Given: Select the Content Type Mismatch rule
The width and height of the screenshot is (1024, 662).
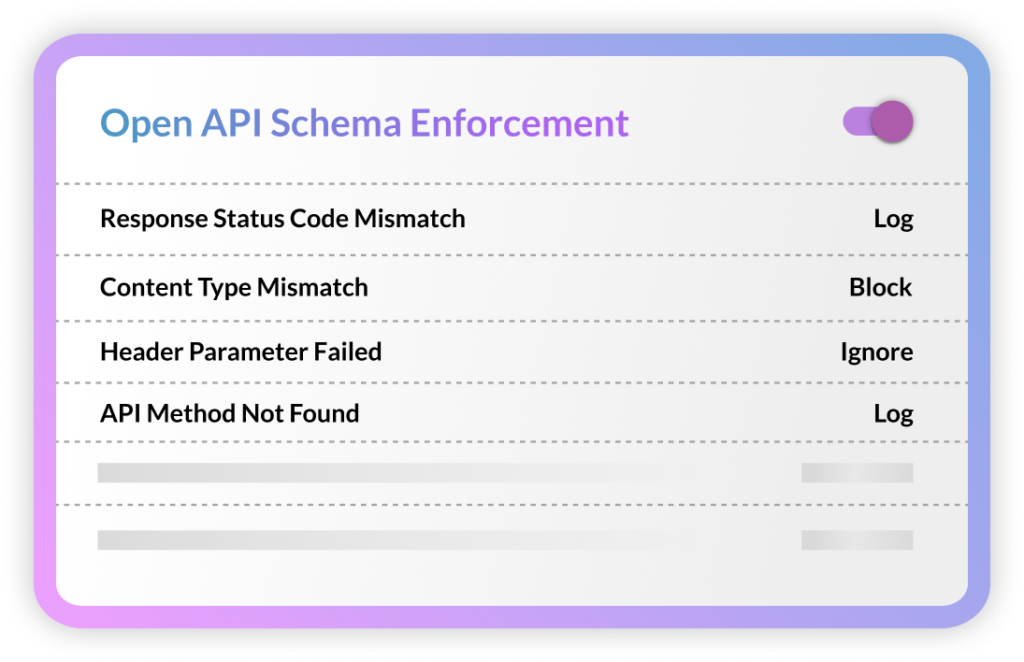Looking at the screenshot, I should click(x=233, y=287).
